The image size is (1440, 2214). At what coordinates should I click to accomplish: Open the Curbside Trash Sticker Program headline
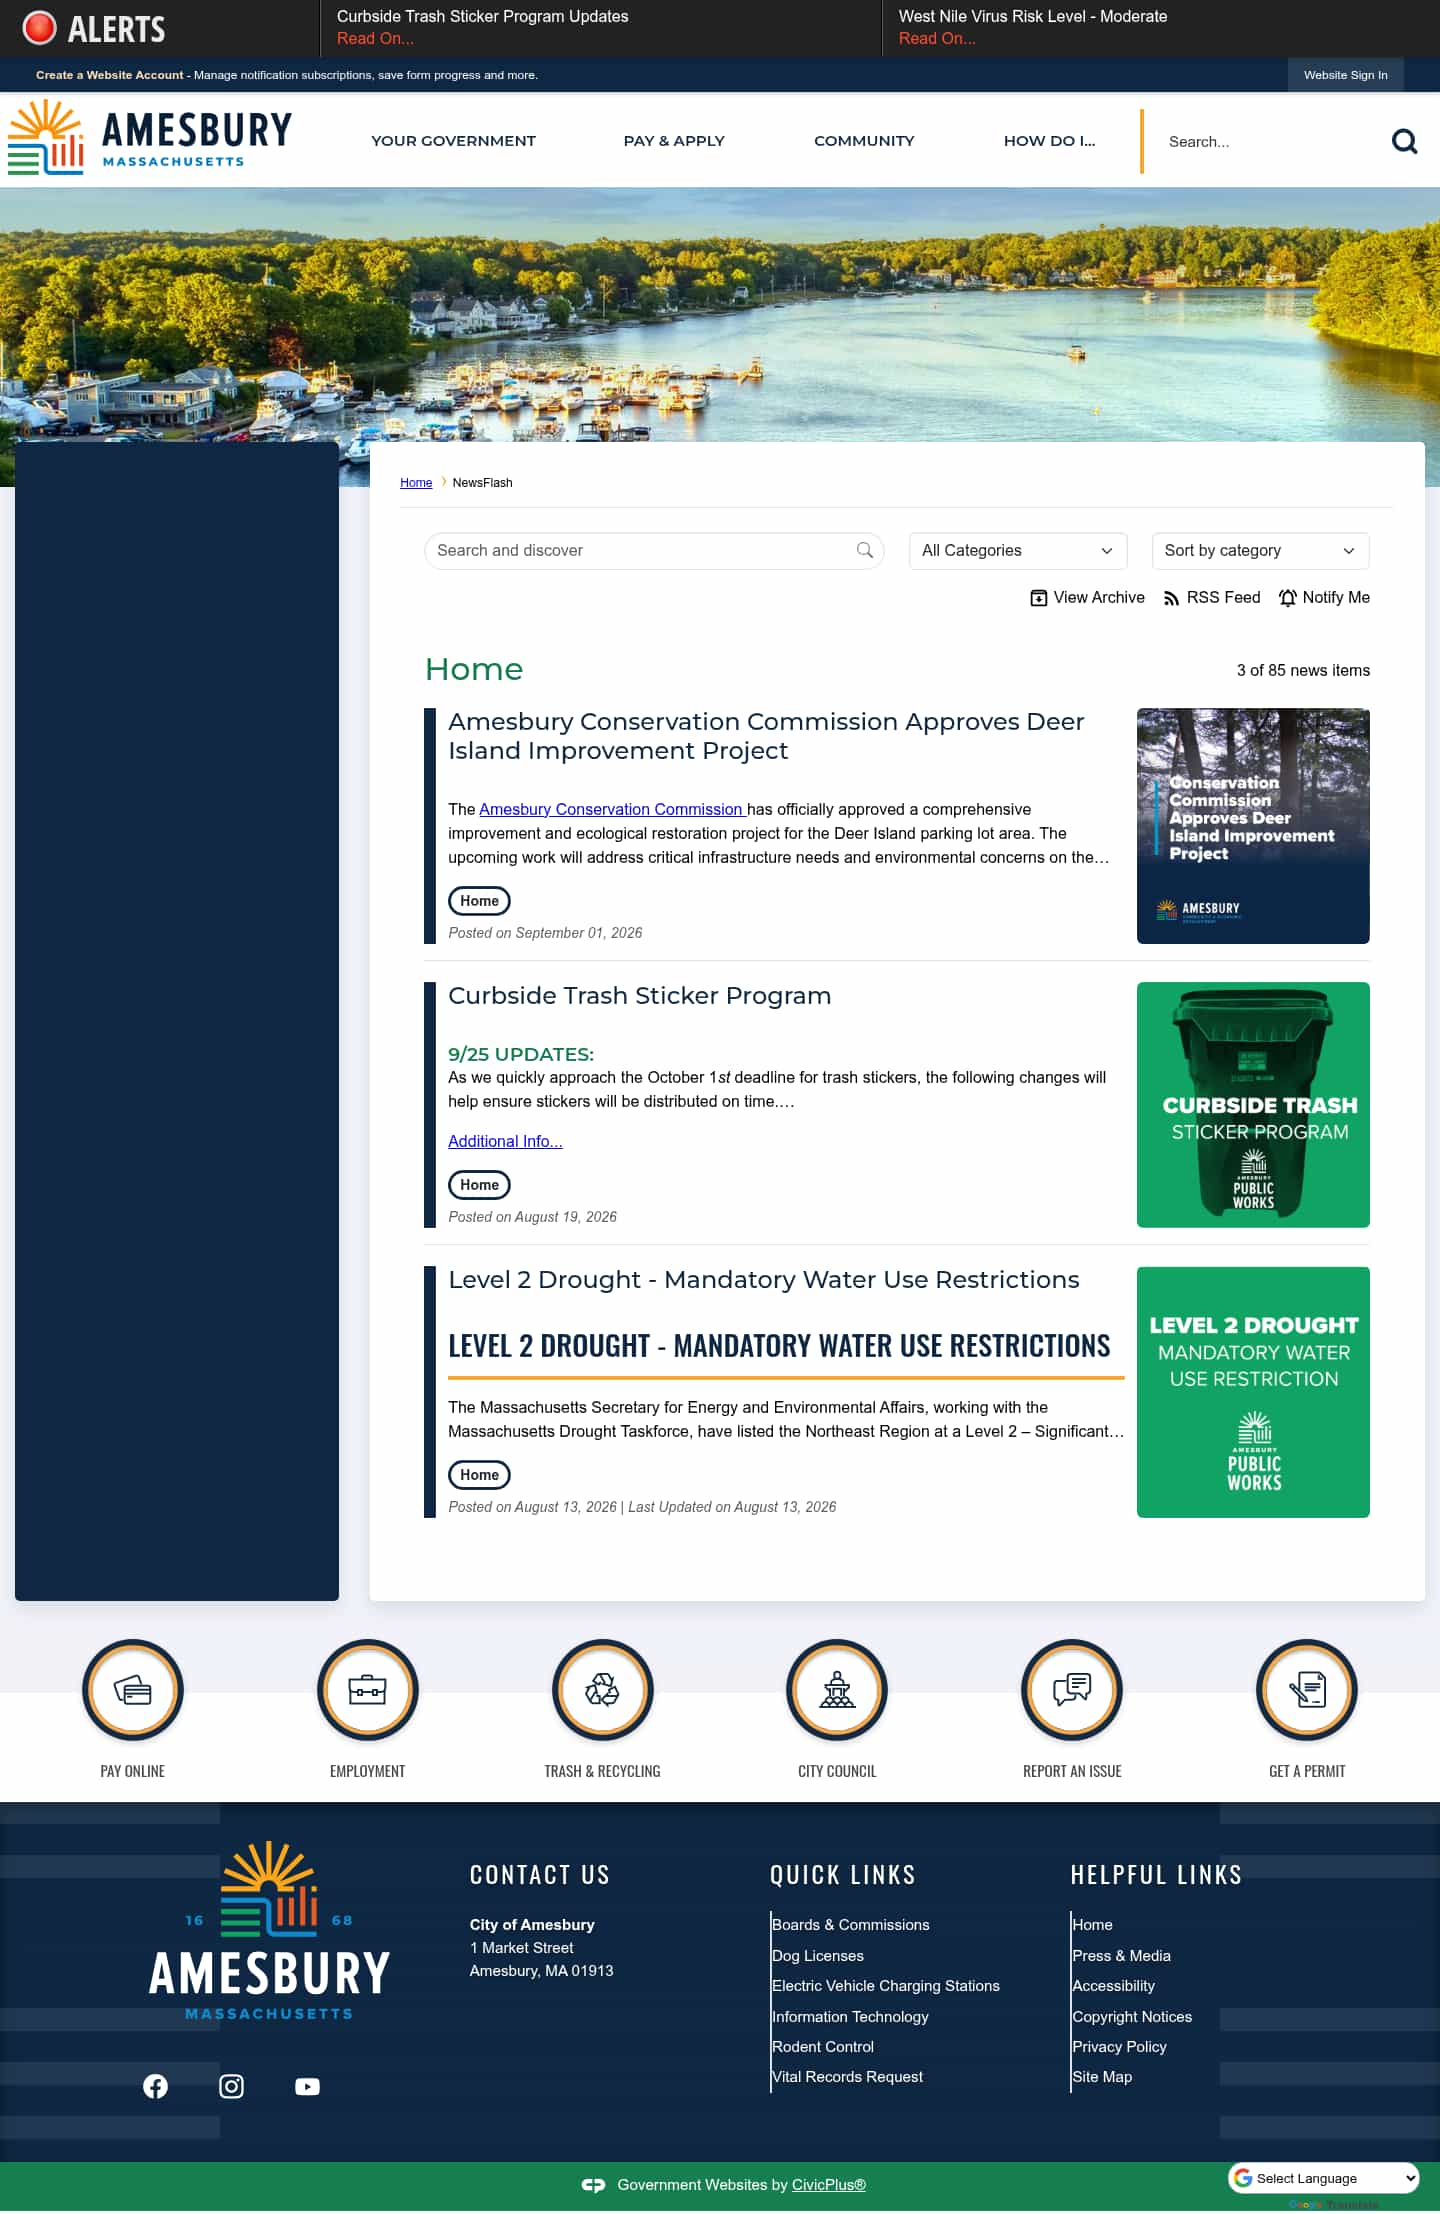(x=639, y=996)
